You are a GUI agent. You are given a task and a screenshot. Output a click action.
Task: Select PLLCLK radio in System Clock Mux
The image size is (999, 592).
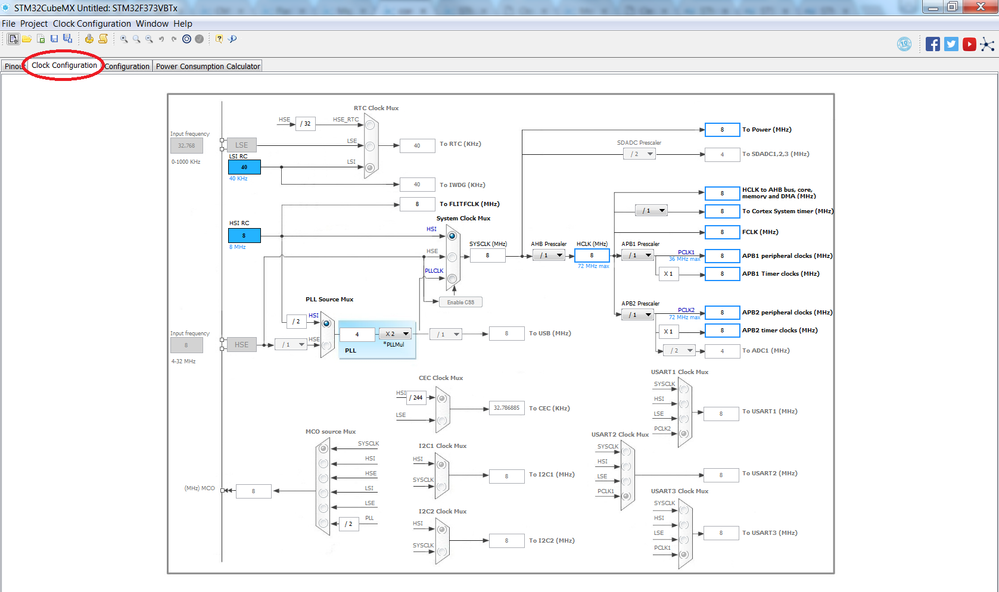tap(452, 278)
